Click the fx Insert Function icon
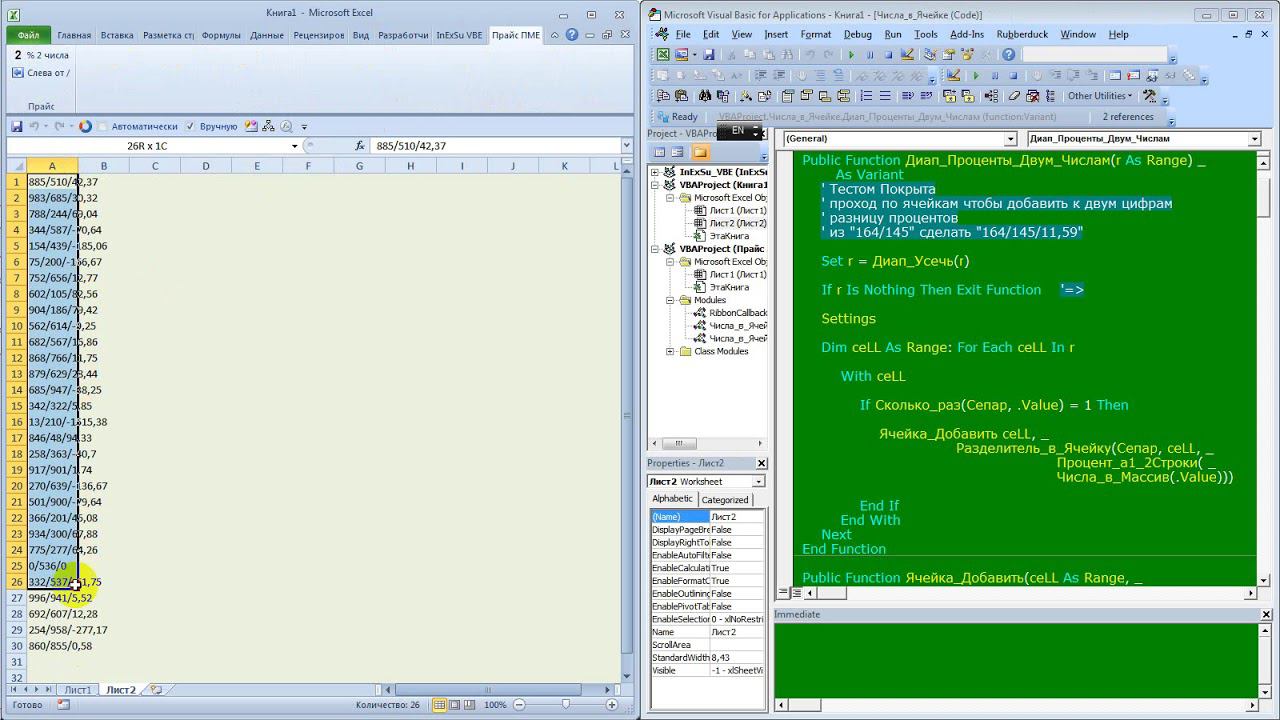Viewport: 1280px width, 720px height. (360, 146)
